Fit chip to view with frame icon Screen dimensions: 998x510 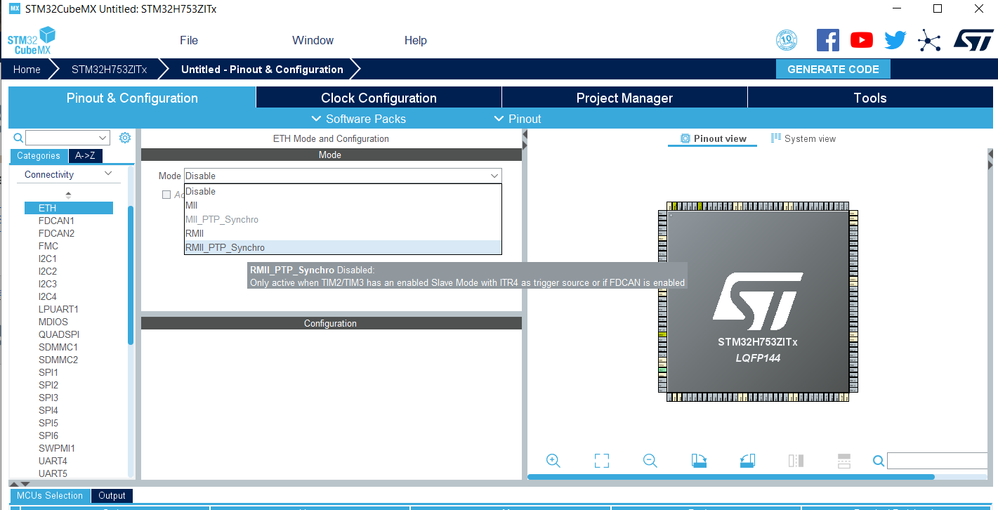601,461
